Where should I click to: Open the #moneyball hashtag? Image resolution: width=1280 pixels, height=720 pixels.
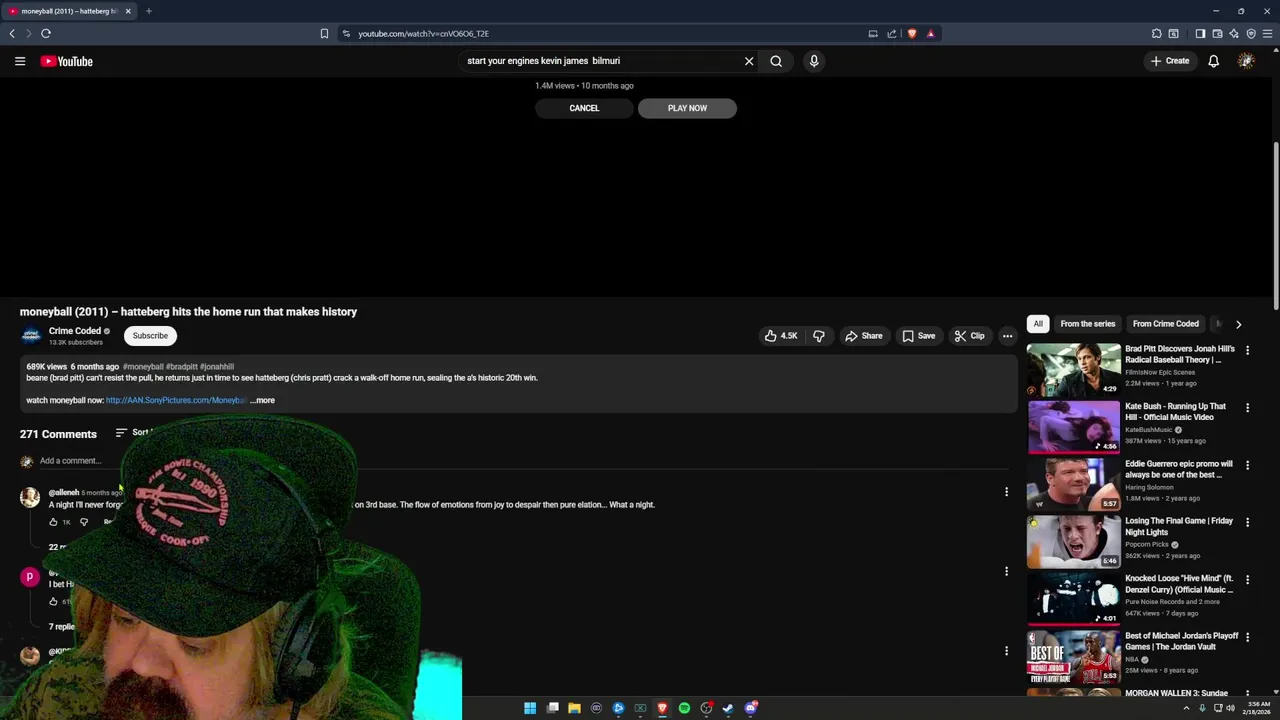(x=143, y=367)
